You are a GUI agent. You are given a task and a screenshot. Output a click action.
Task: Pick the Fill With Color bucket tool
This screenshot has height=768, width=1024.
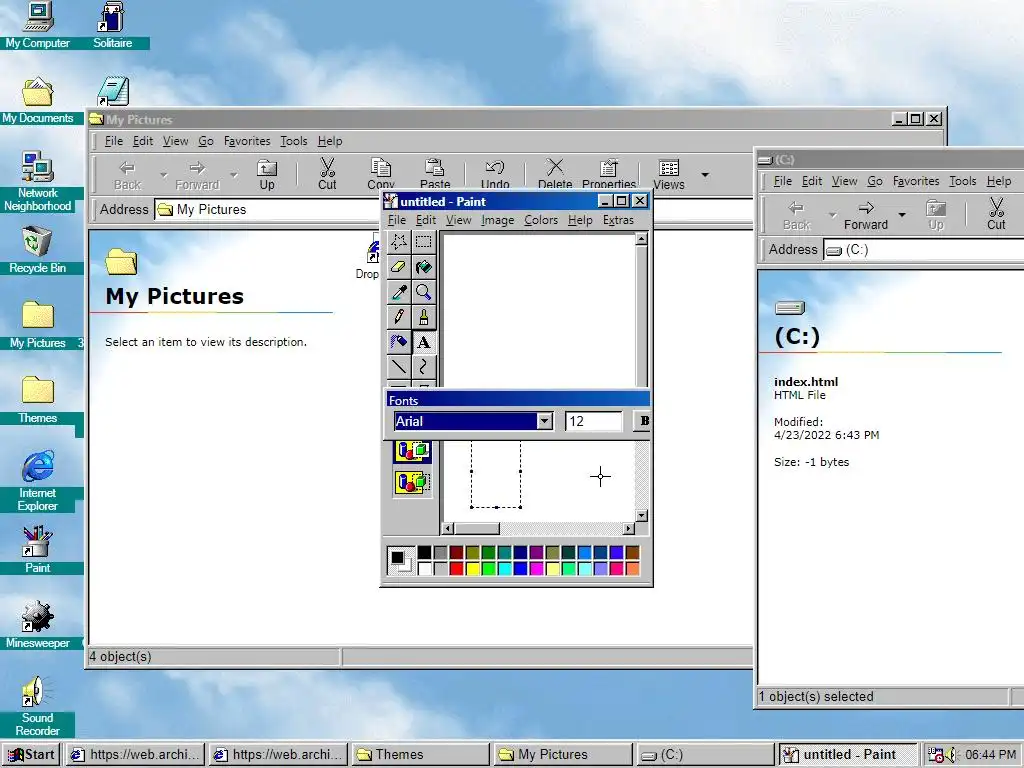(424, 266)
